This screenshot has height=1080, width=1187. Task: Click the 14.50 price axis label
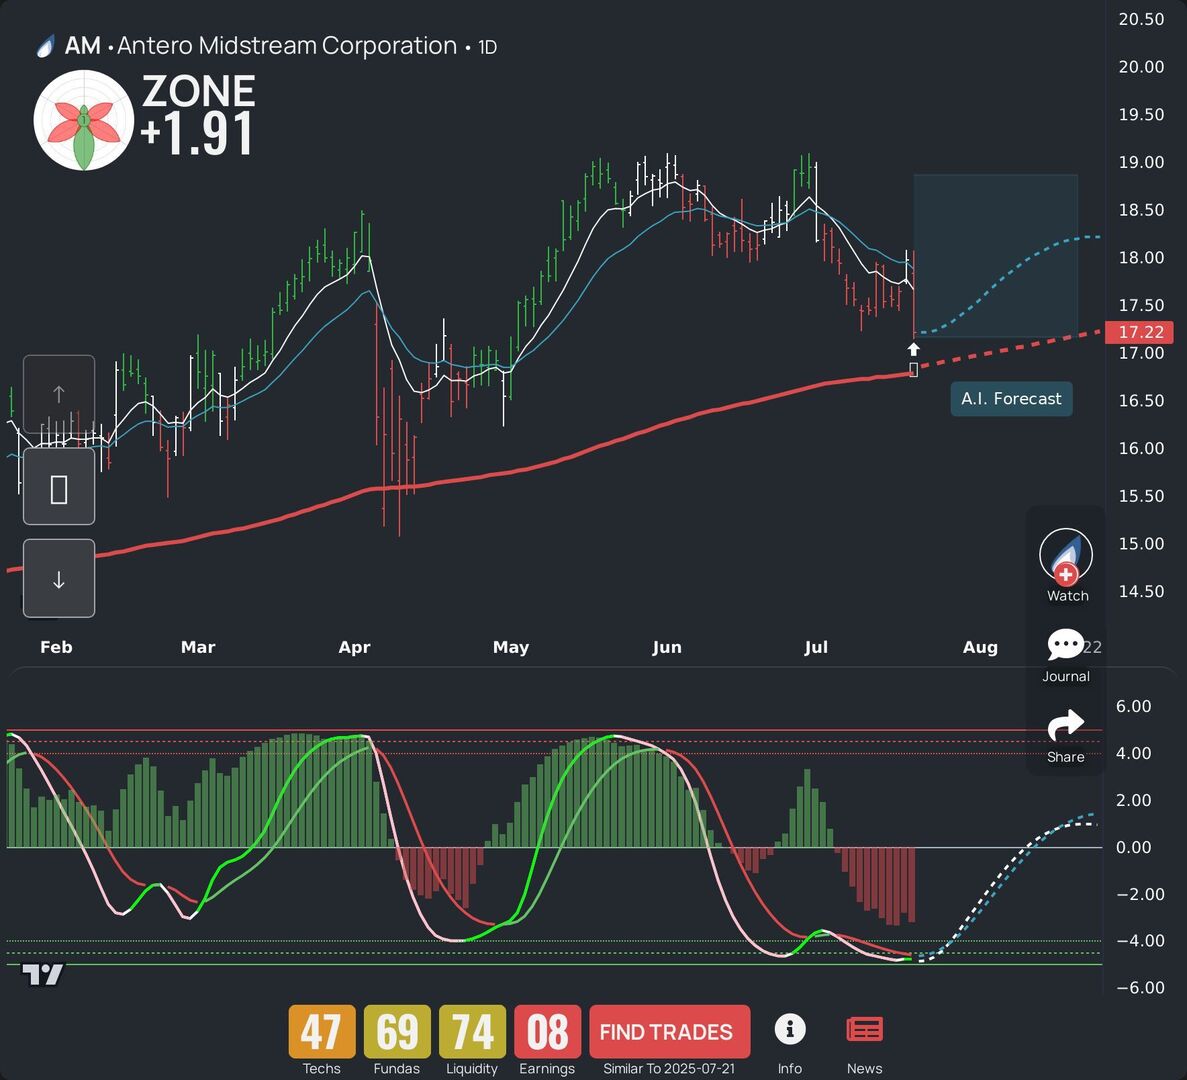(x=1142, y=591)
